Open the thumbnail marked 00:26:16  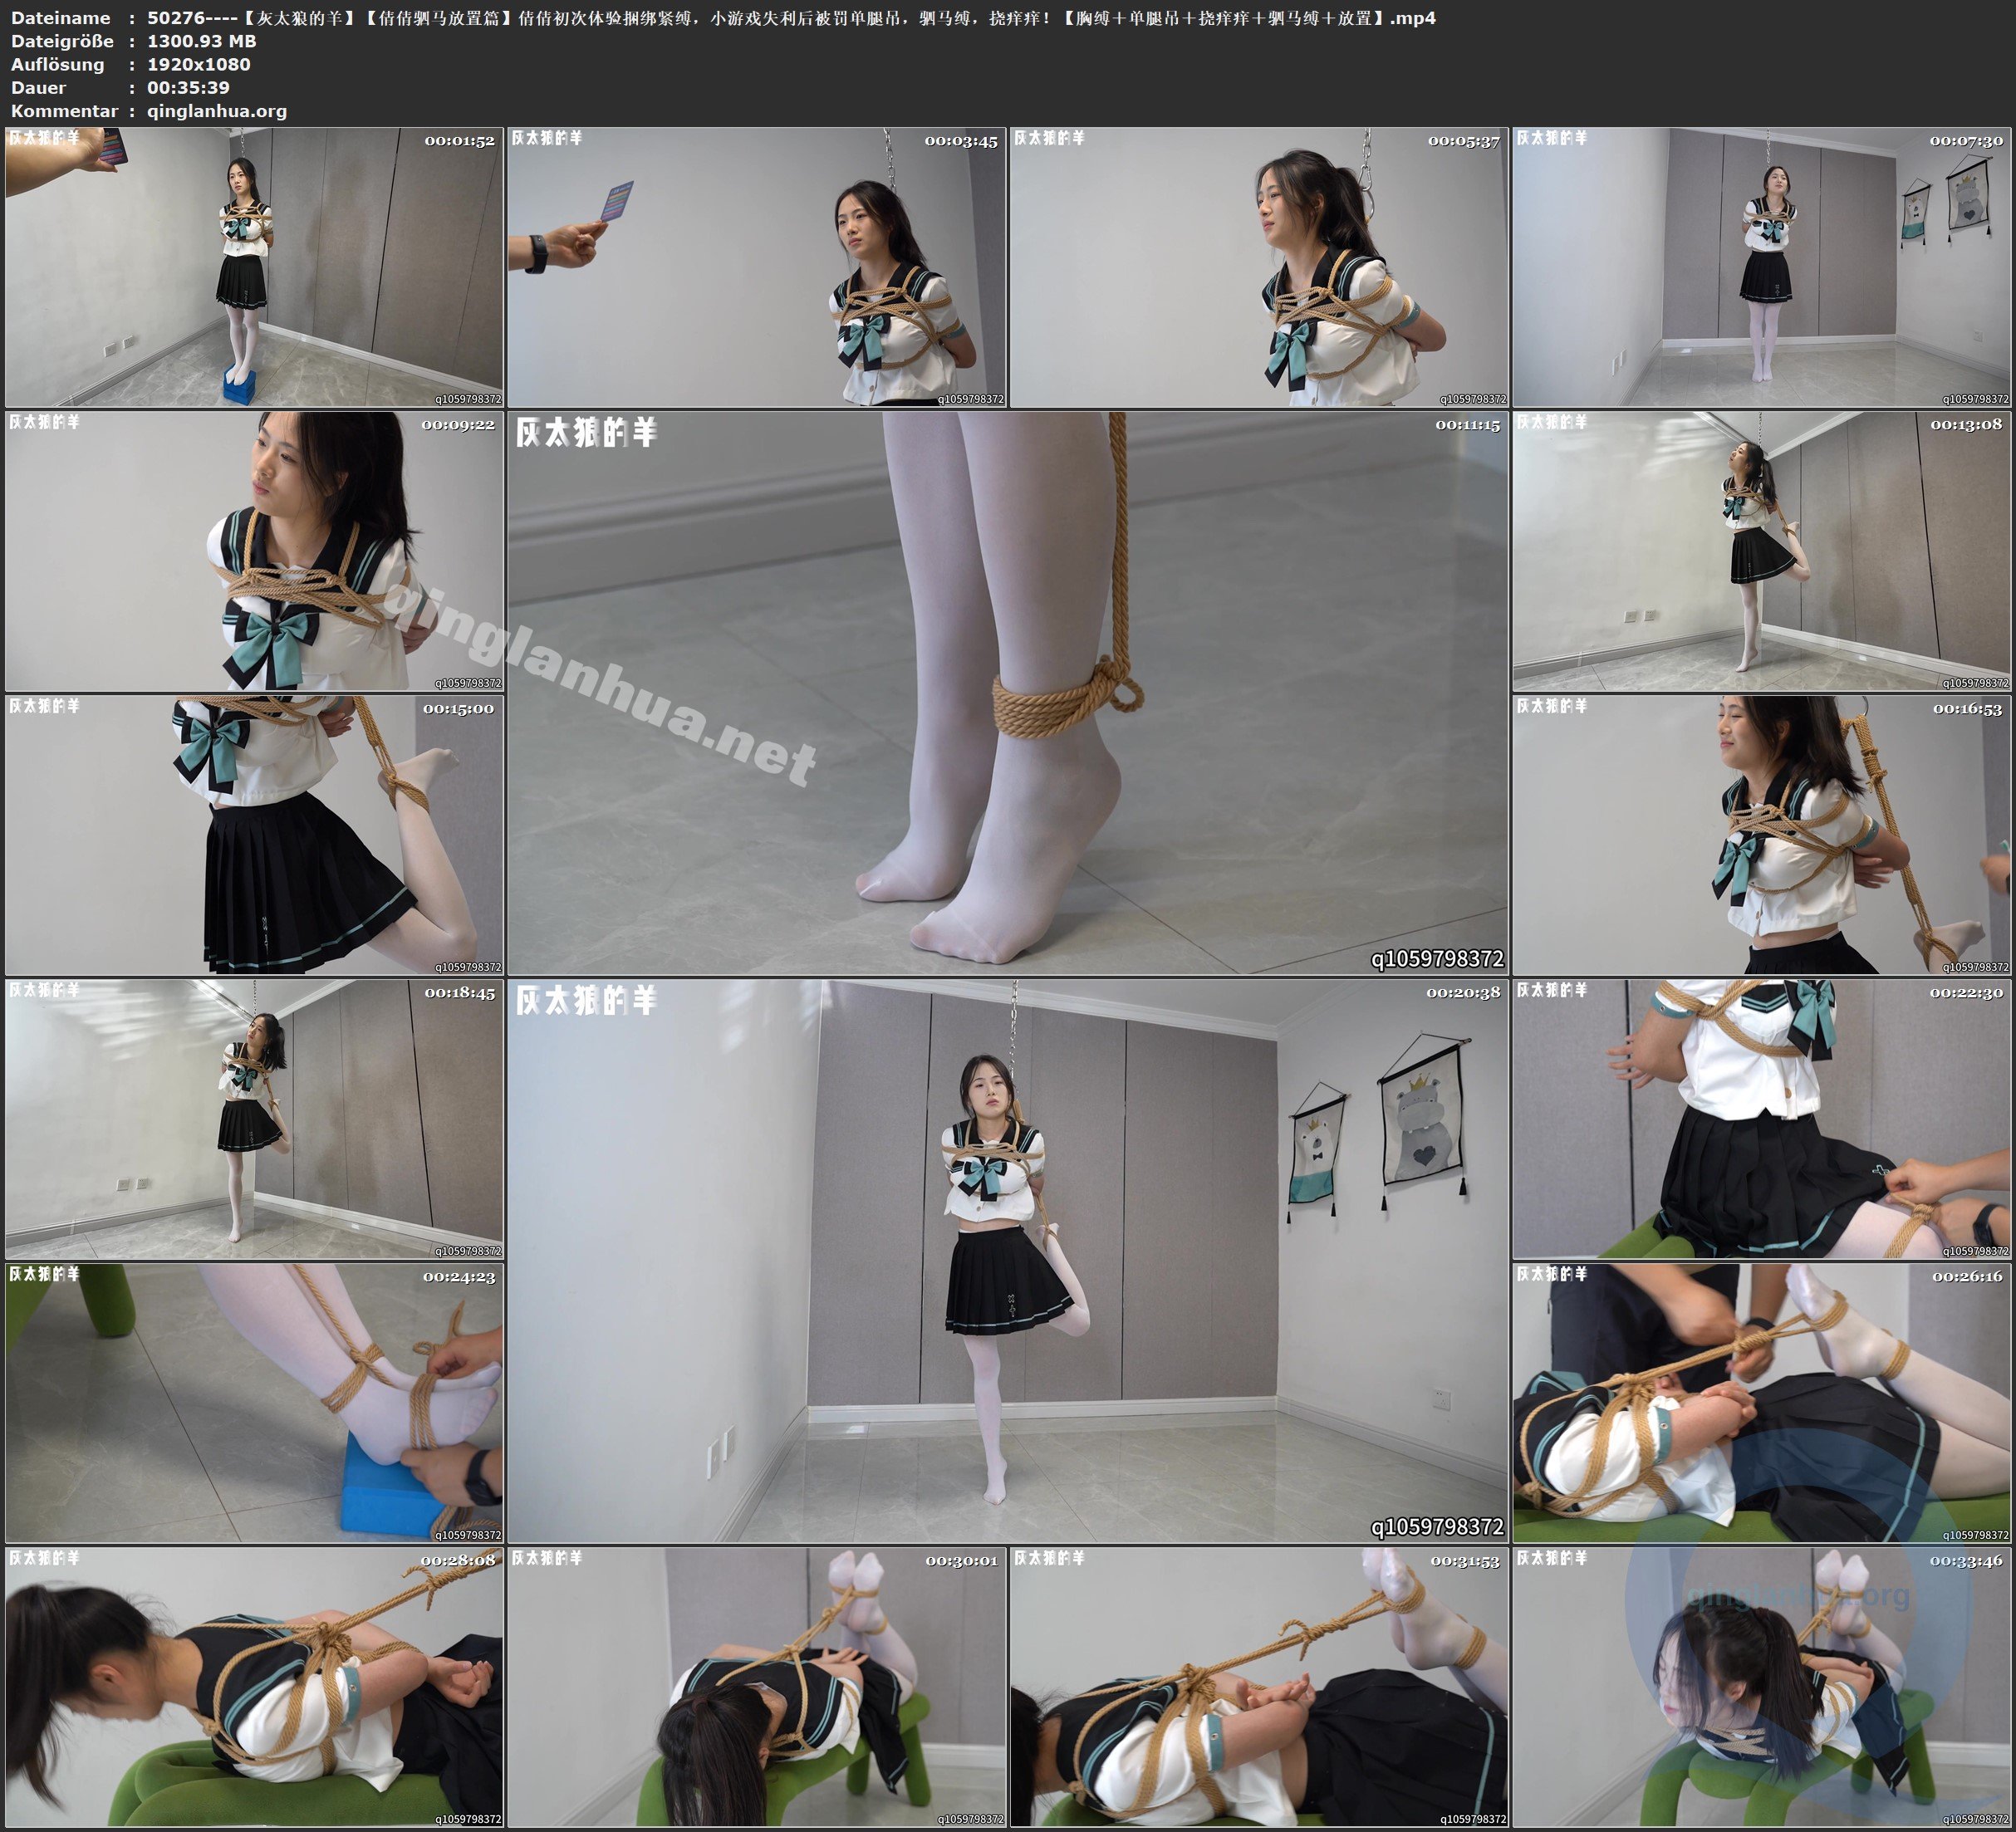(1762, 1403)
